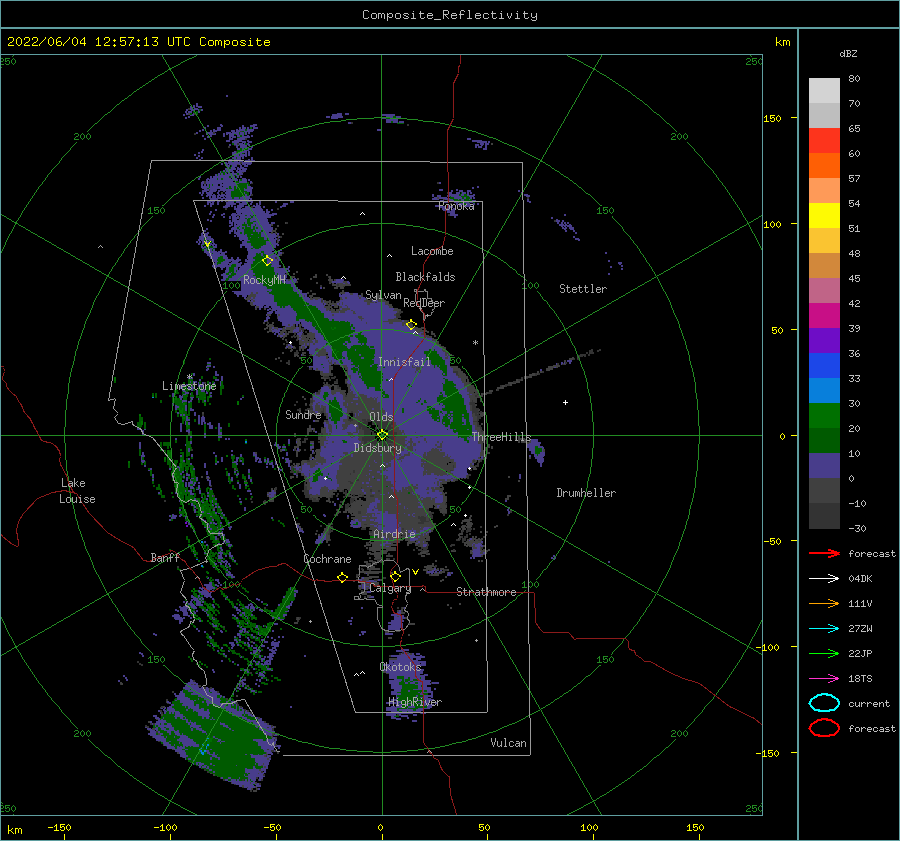Click the '04DK' legend text
900x841 pixels.
(860, 579)
